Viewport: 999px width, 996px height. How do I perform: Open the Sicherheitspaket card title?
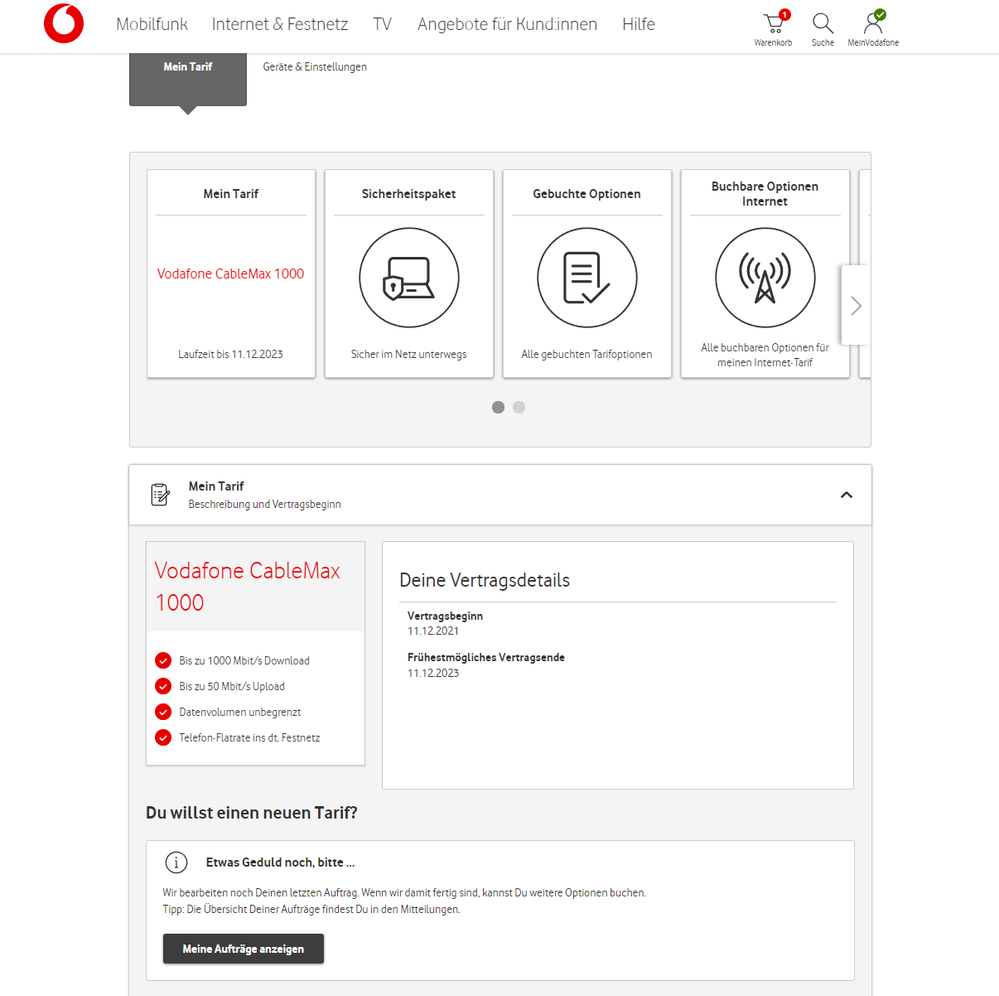click(409, 194)
